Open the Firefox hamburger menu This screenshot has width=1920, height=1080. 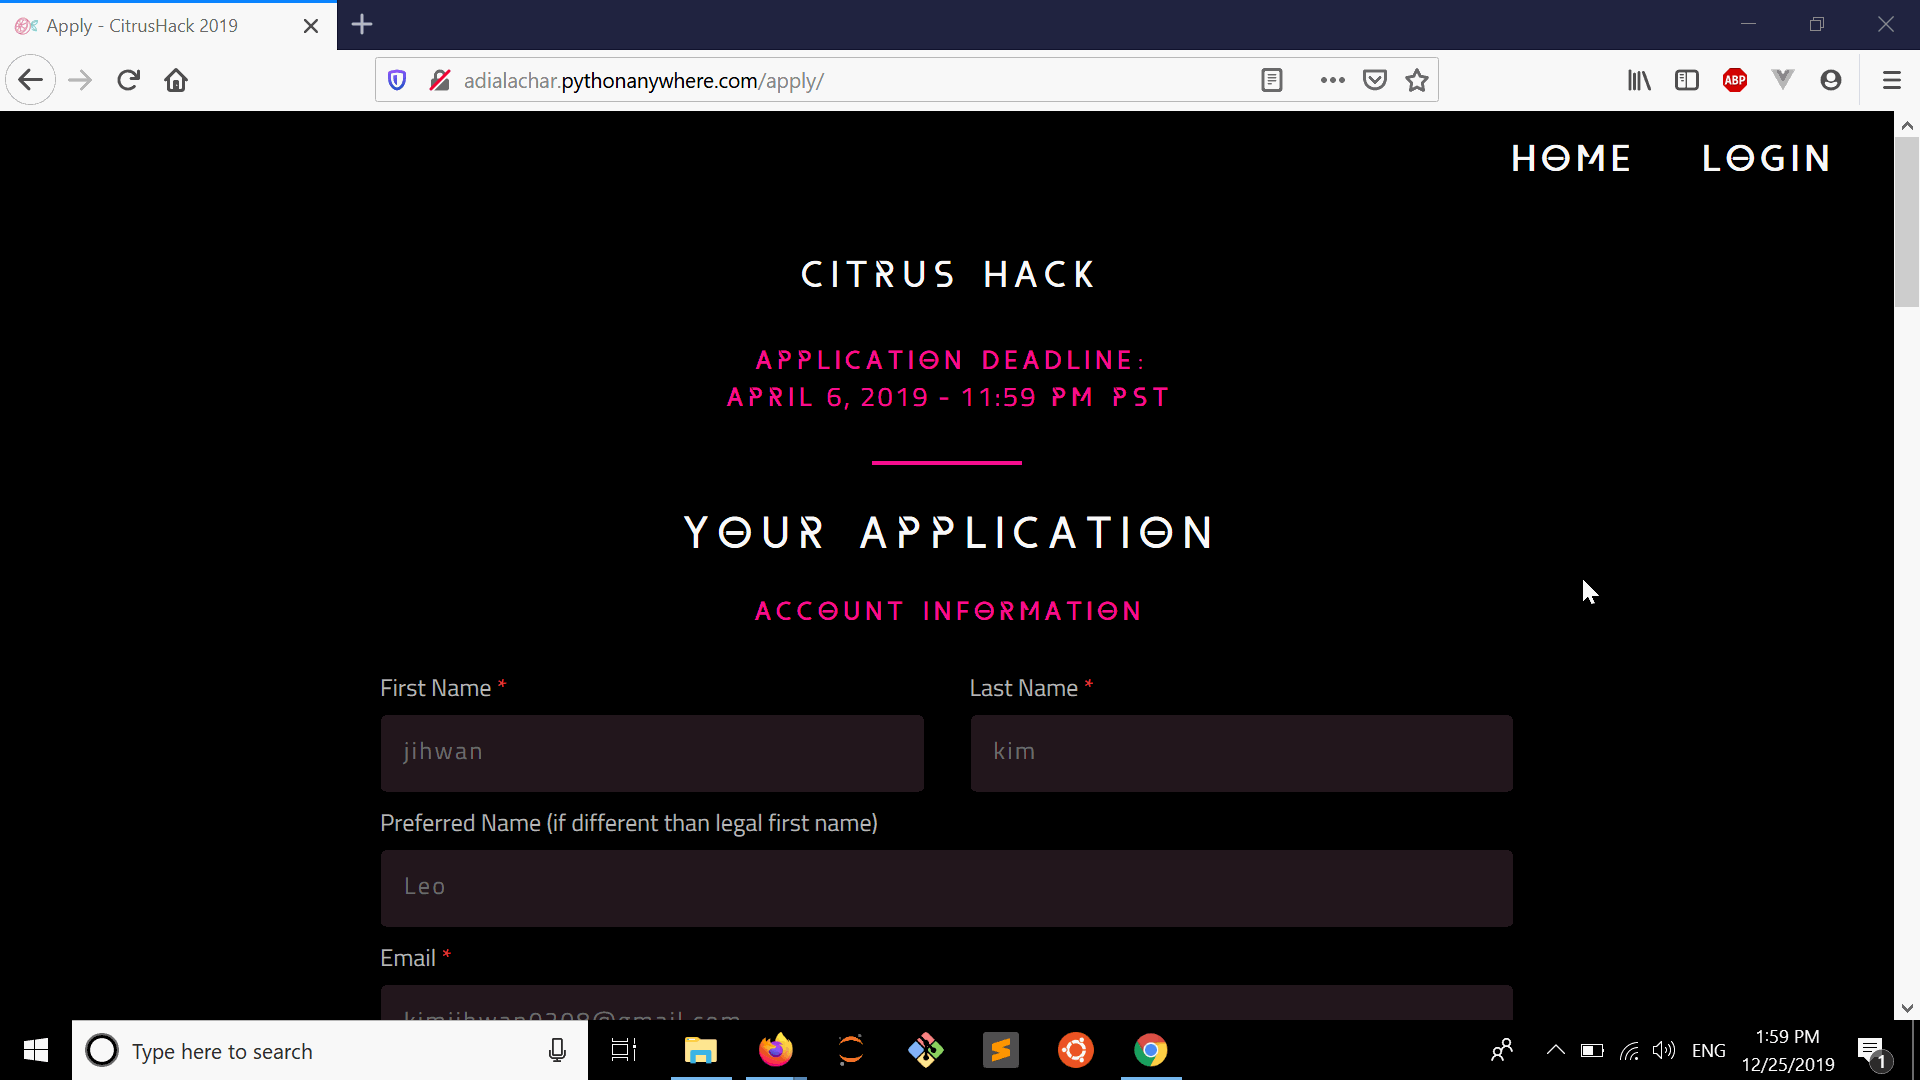[1892, 80]
